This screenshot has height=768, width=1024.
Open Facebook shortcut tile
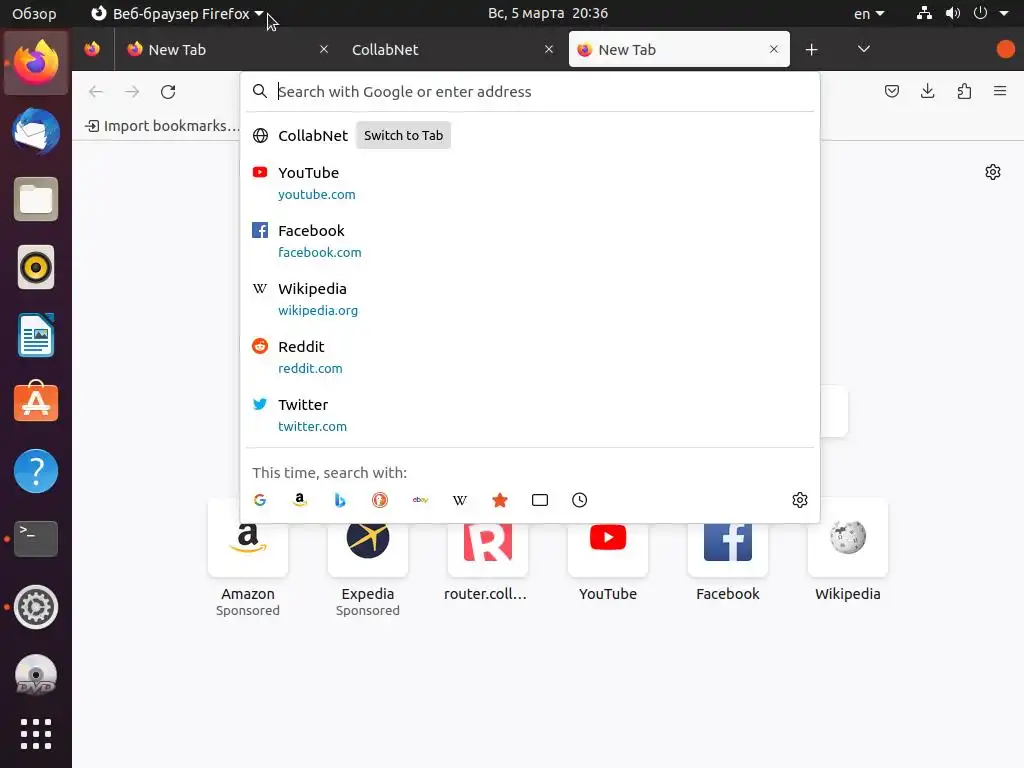pyautogui.click(x=728, y=552)
